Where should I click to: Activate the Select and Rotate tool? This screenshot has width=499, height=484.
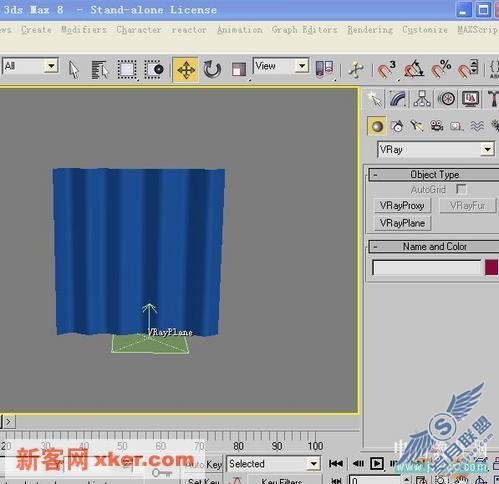[212, 70]
